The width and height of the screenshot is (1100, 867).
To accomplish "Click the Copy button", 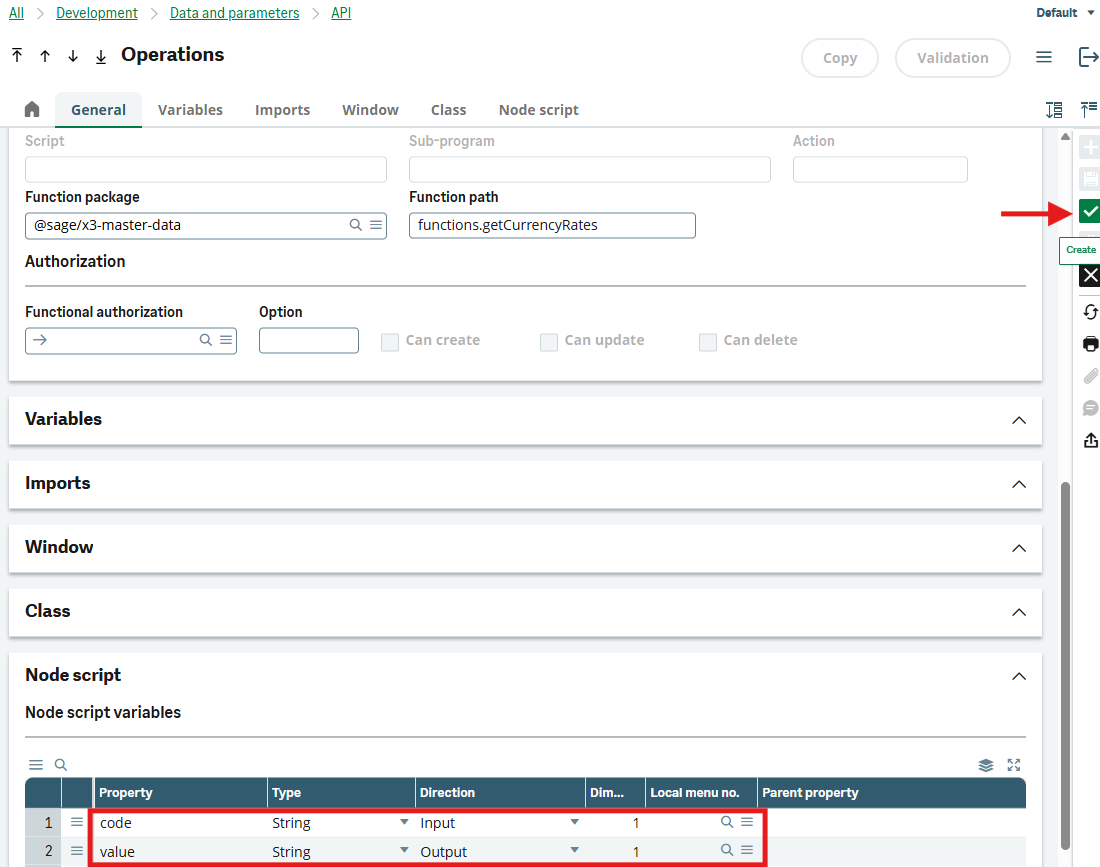I will 840,58.
